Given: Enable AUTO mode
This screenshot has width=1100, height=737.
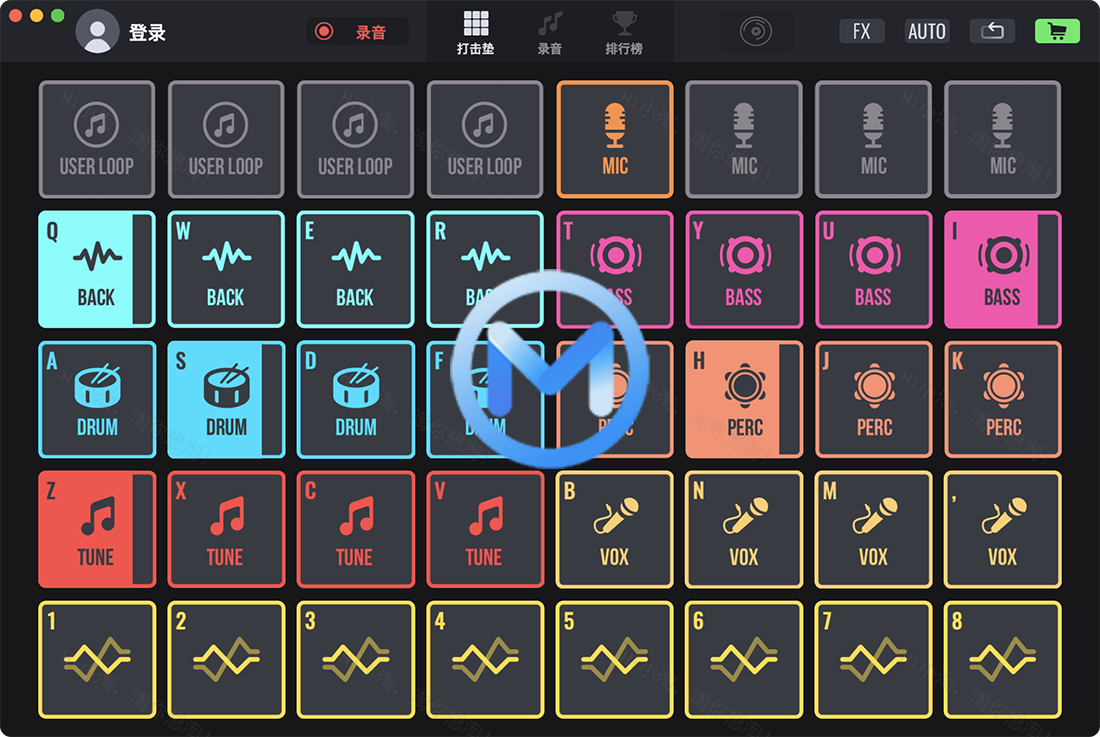Looking at the screenshot, I should (x=926, y=30).
